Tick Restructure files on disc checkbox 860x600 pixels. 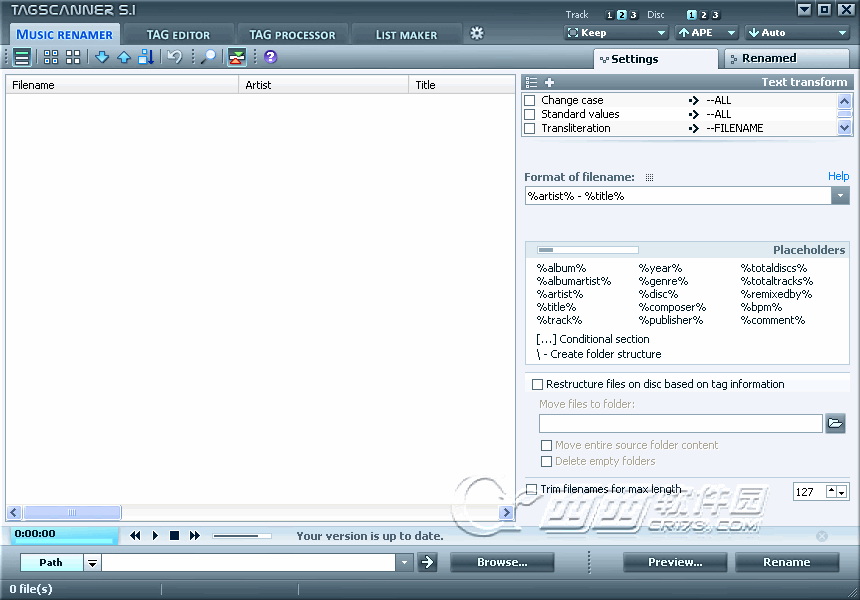pos(537,384)
